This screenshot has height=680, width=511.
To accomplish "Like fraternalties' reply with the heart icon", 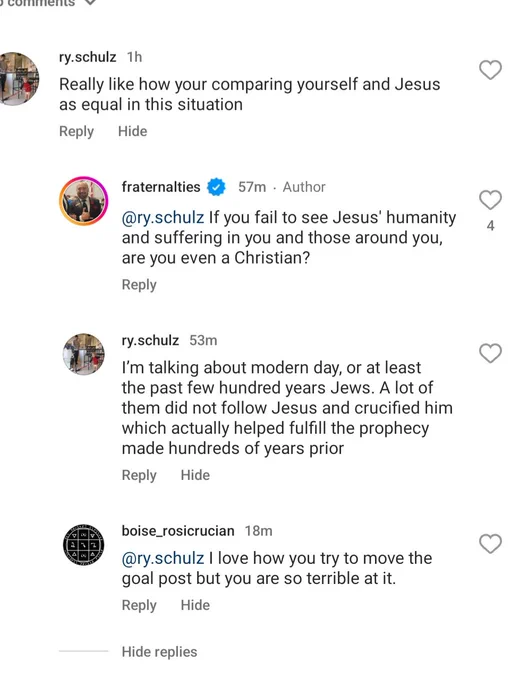I will tap(490, 199).
